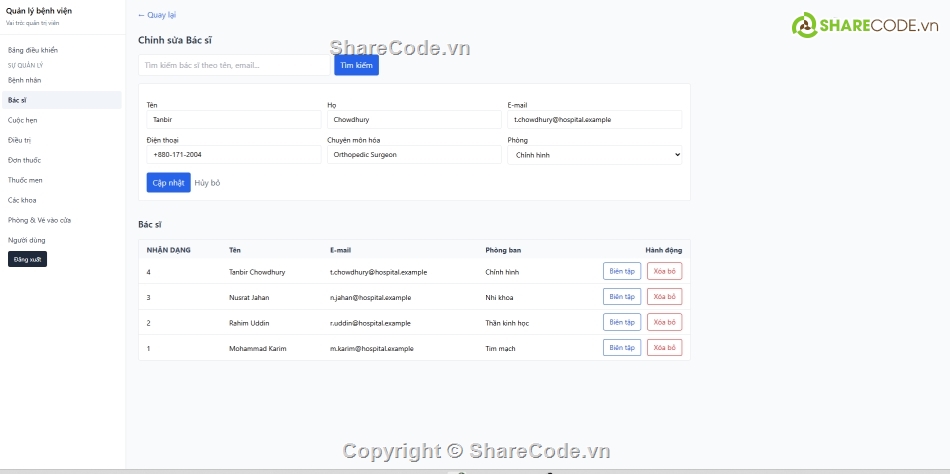Click the Mohammad Karim name cell
This screenshot has height=474, width=950.
coord(257,349)
